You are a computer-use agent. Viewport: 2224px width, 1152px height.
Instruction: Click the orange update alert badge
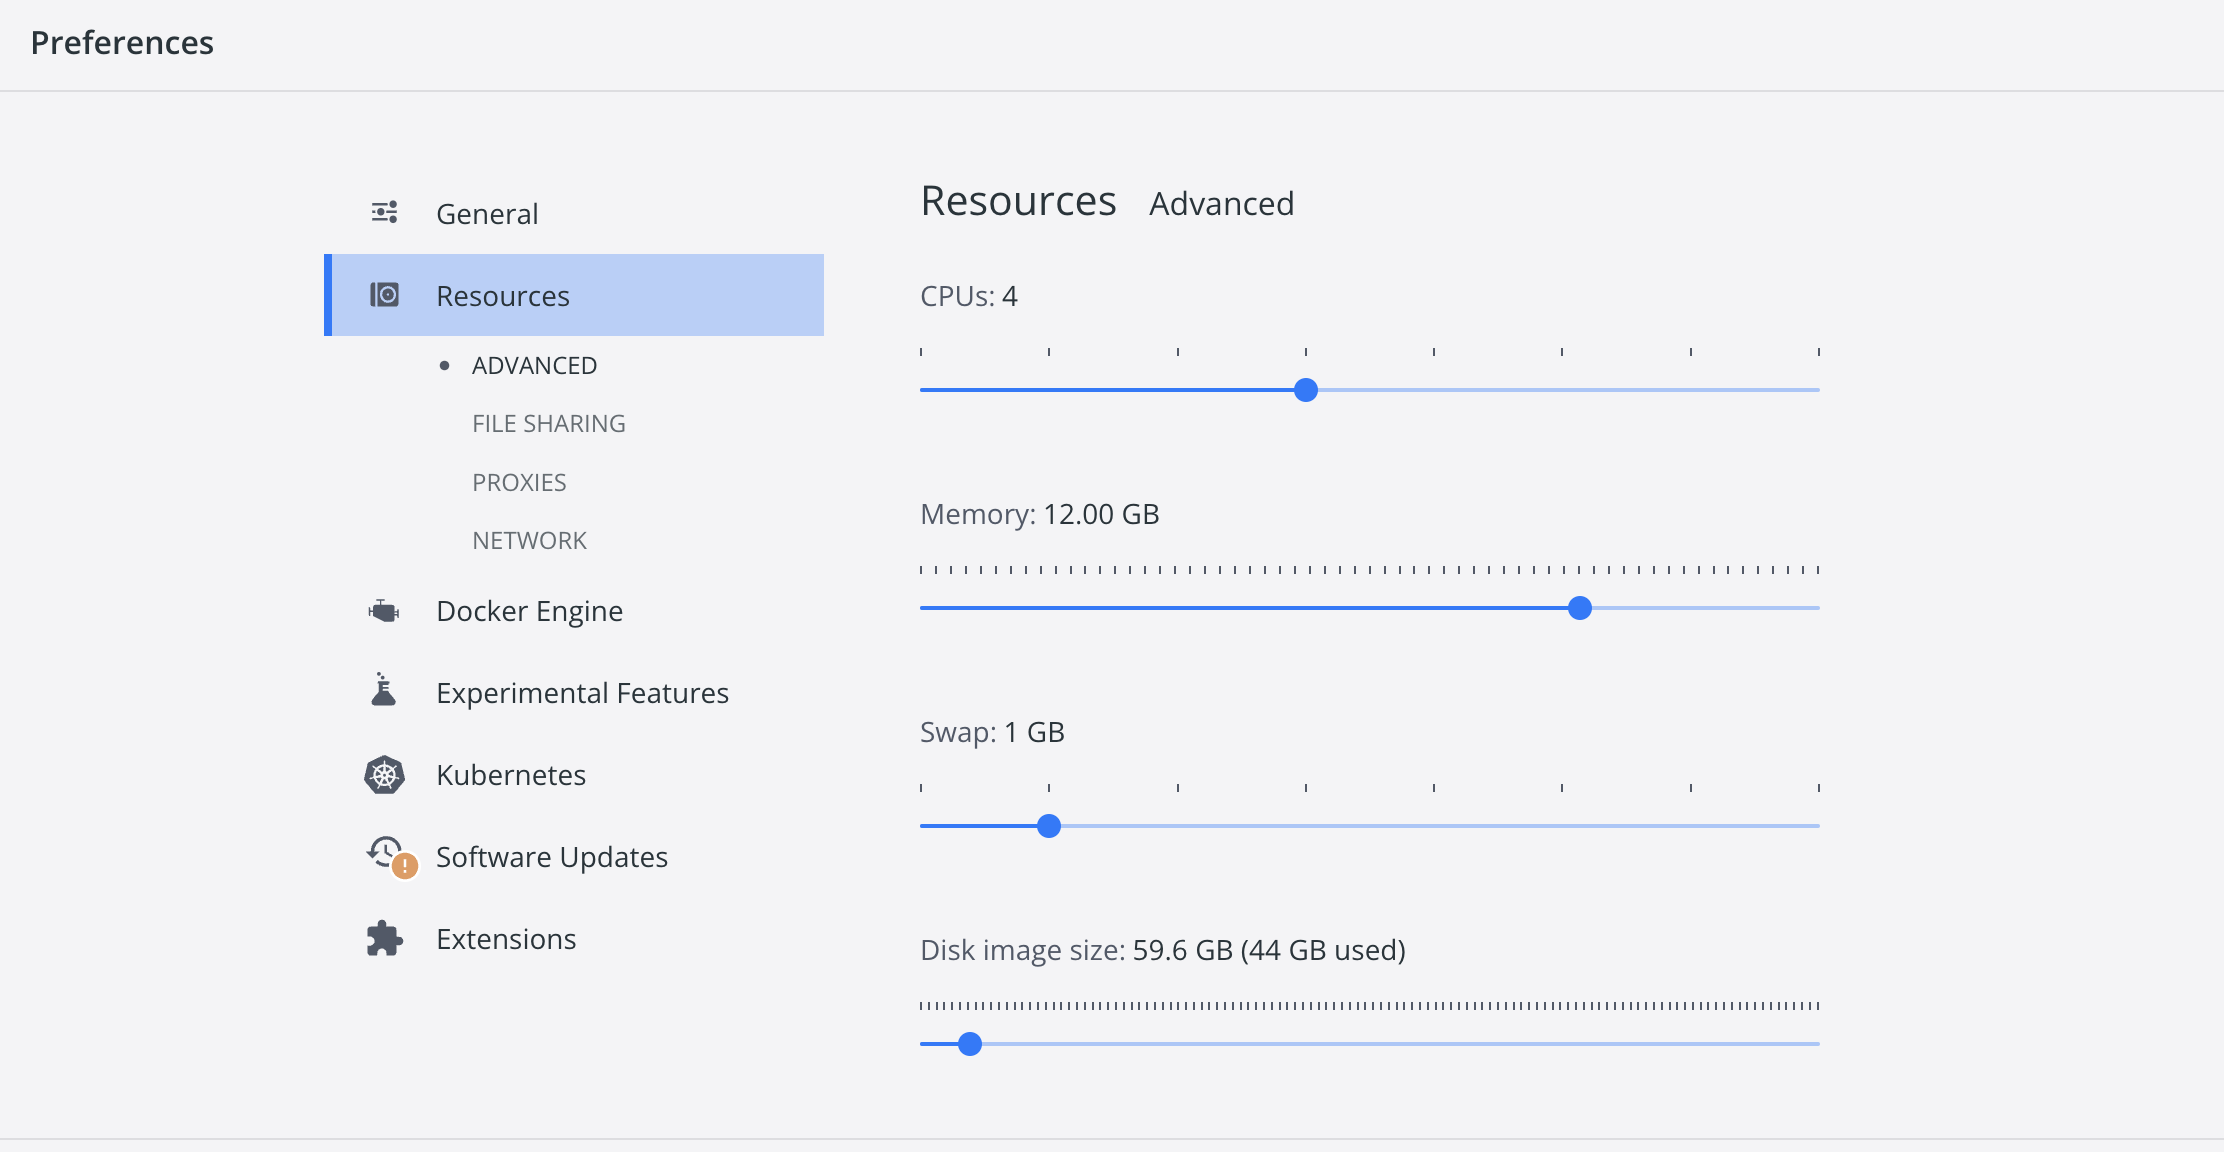pyautogui.click(x=405, y=866)
